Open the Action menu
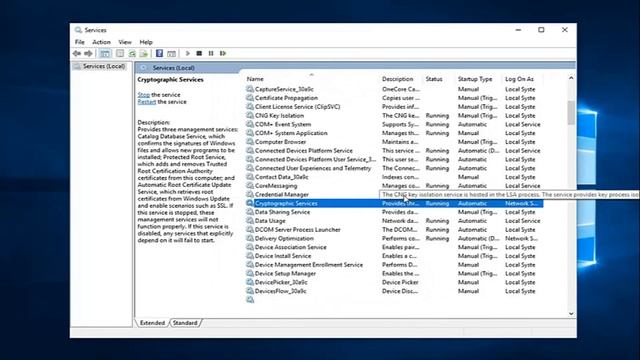 tap(101, 42)
